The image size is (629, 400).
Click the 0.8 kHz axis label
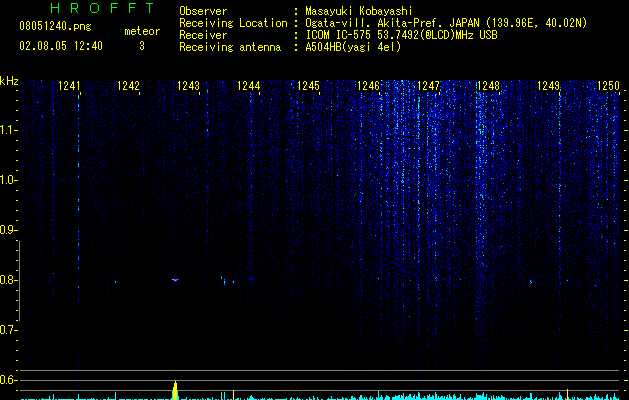(x=8, y=280)
